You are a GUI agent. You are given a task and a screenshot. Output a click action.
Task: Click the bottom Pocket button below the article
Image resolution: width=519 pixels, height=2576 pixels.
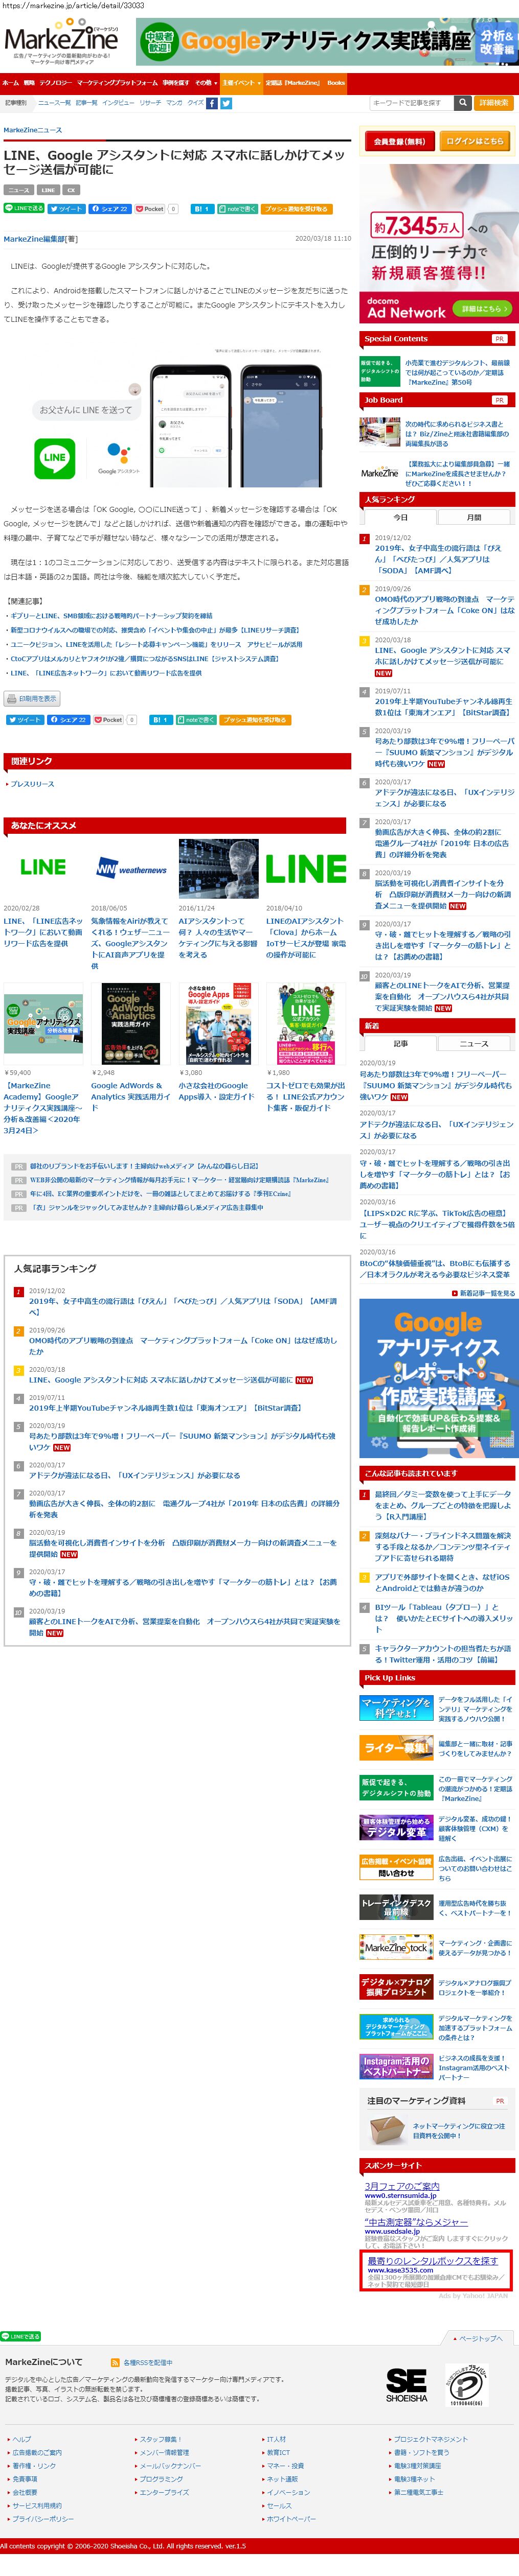tap(109, 719)
